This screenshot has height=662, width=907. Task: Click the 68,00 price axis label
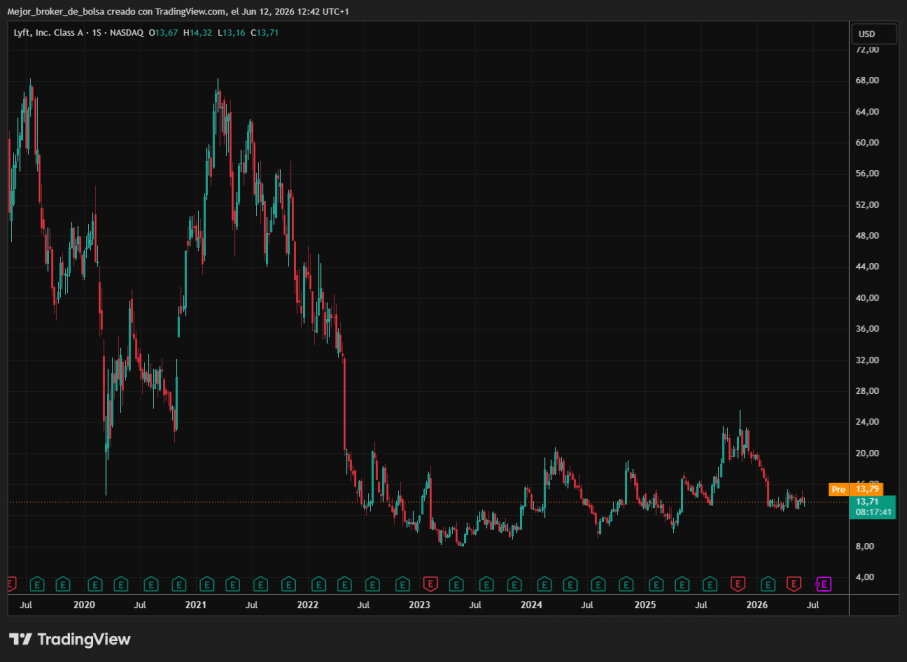(867, 80)
